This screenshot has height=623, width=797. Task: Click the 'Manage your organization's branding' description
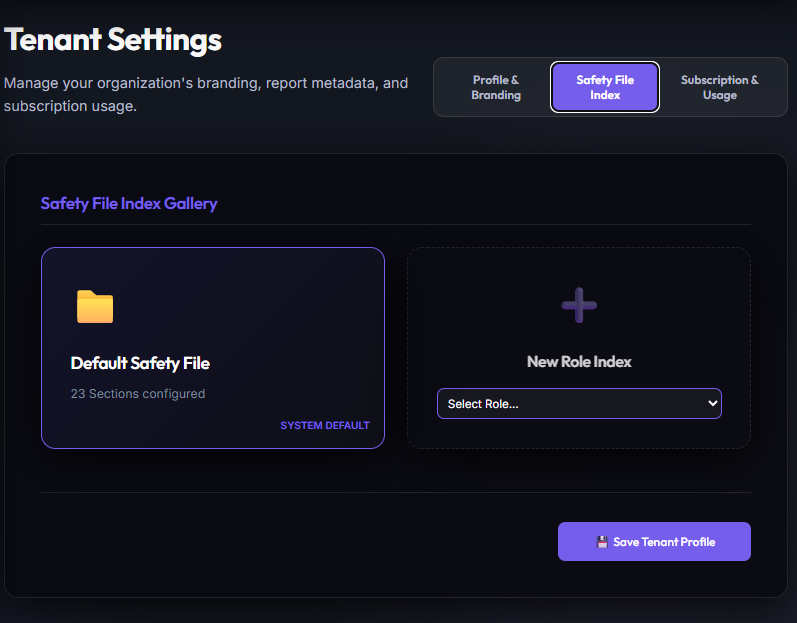pos(206,95)
